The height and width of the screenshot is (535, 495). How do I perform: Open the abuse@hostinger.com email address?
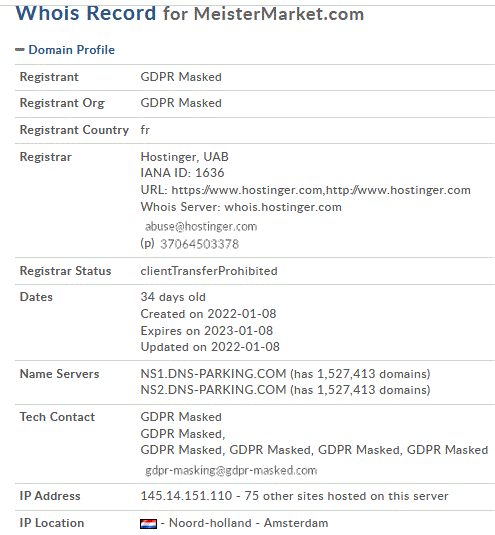pos(201,227)
